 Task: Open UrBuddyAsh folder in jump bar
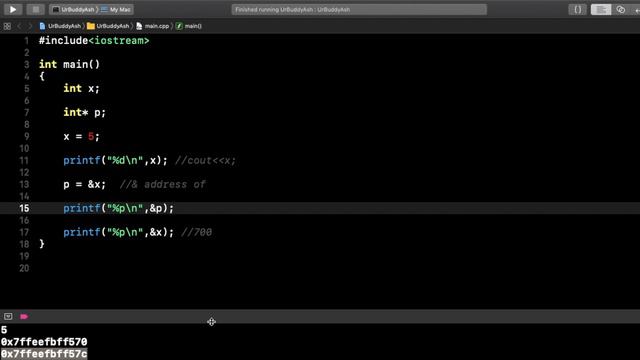pos(108,26)
